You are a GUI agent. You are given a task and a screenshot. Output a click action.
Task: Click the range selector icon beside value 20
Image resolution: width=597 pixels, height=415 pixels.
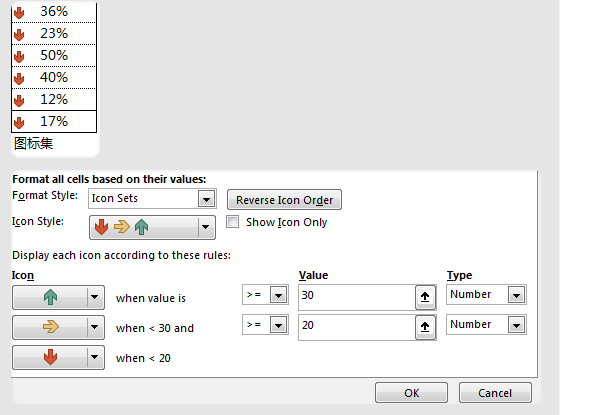tap(425, 327)
